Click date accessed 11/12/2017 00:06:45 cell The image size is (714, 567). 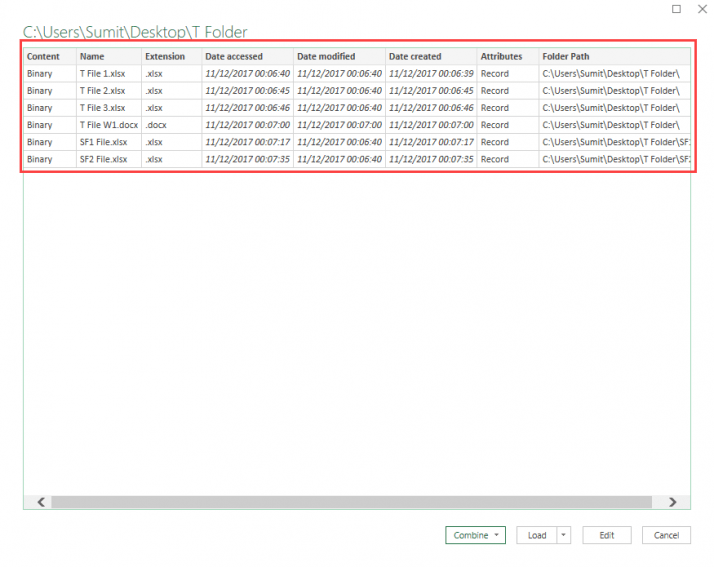247,91
